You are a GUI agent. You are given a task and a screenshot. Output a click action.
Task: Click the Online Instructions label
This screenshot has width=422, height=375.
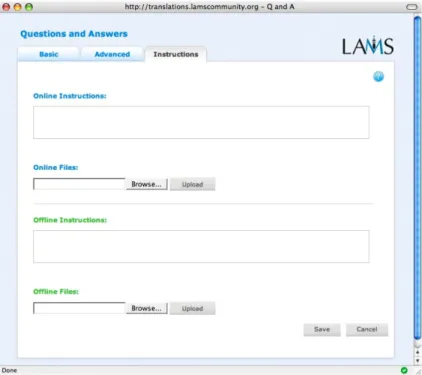tap(70, 96)
